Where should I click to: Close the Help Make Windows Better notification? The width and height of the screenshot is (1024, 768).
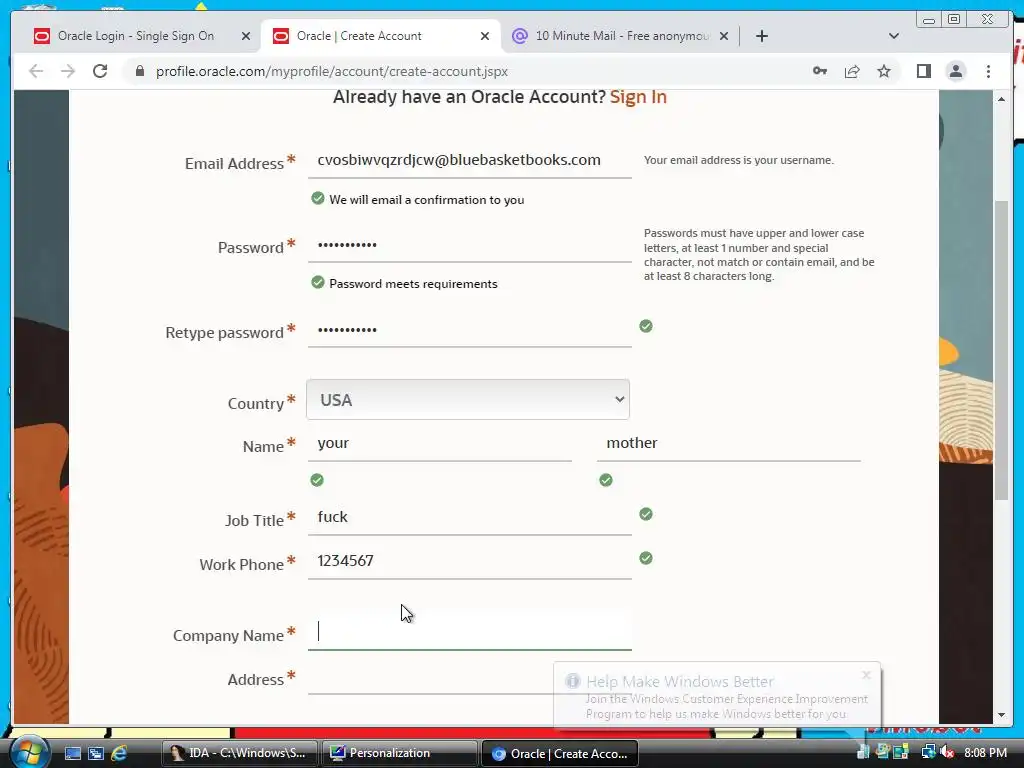pyautogui.click(x=866, y=675)
